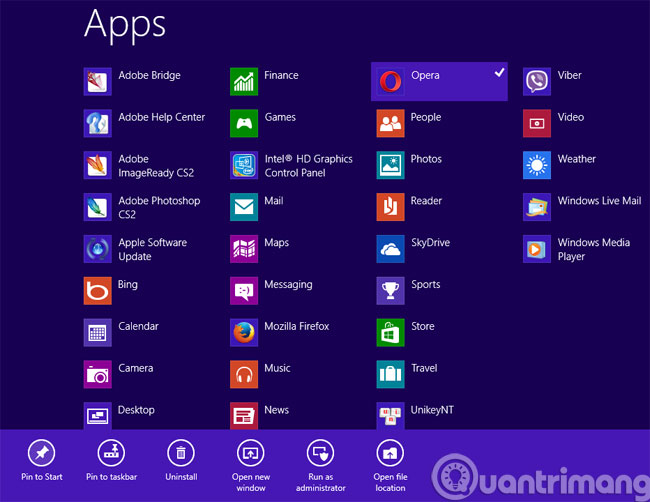Image resolution: width=650 pixels, height=502 pixels.
Task: Launch Windows Live Mail icon
Action: pos(537,207)
